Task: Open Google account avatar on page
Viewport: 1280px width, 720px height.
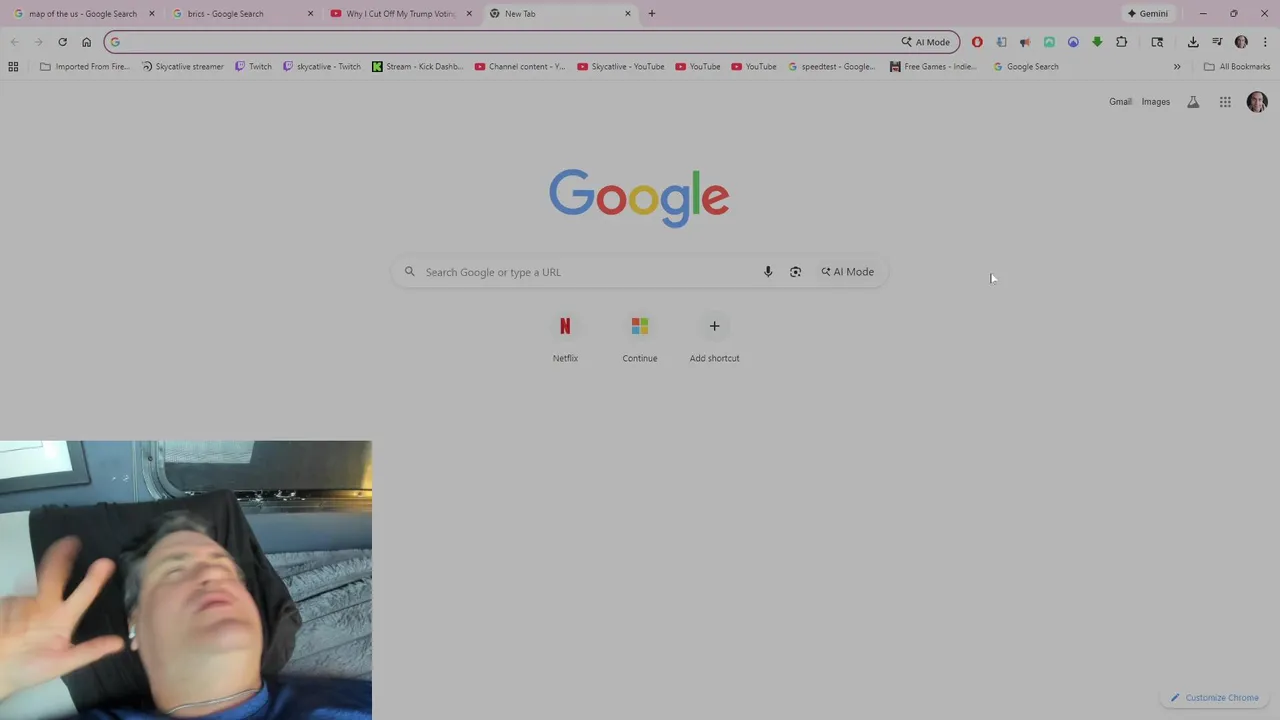Action: coord(1257,102)
